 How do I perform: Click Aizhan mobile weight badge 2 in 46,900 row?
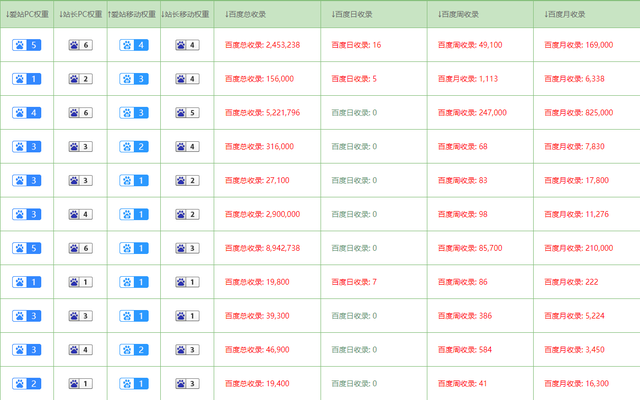click(x=134, y=350)
